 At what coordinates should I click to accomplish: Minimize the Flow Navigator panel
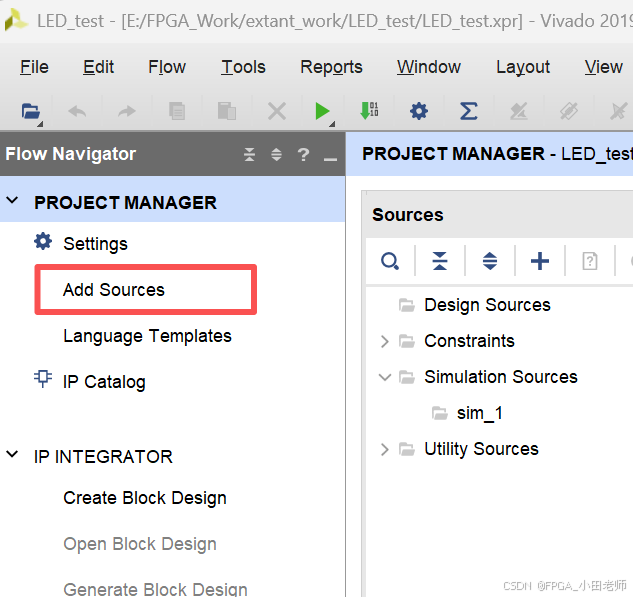330,159
